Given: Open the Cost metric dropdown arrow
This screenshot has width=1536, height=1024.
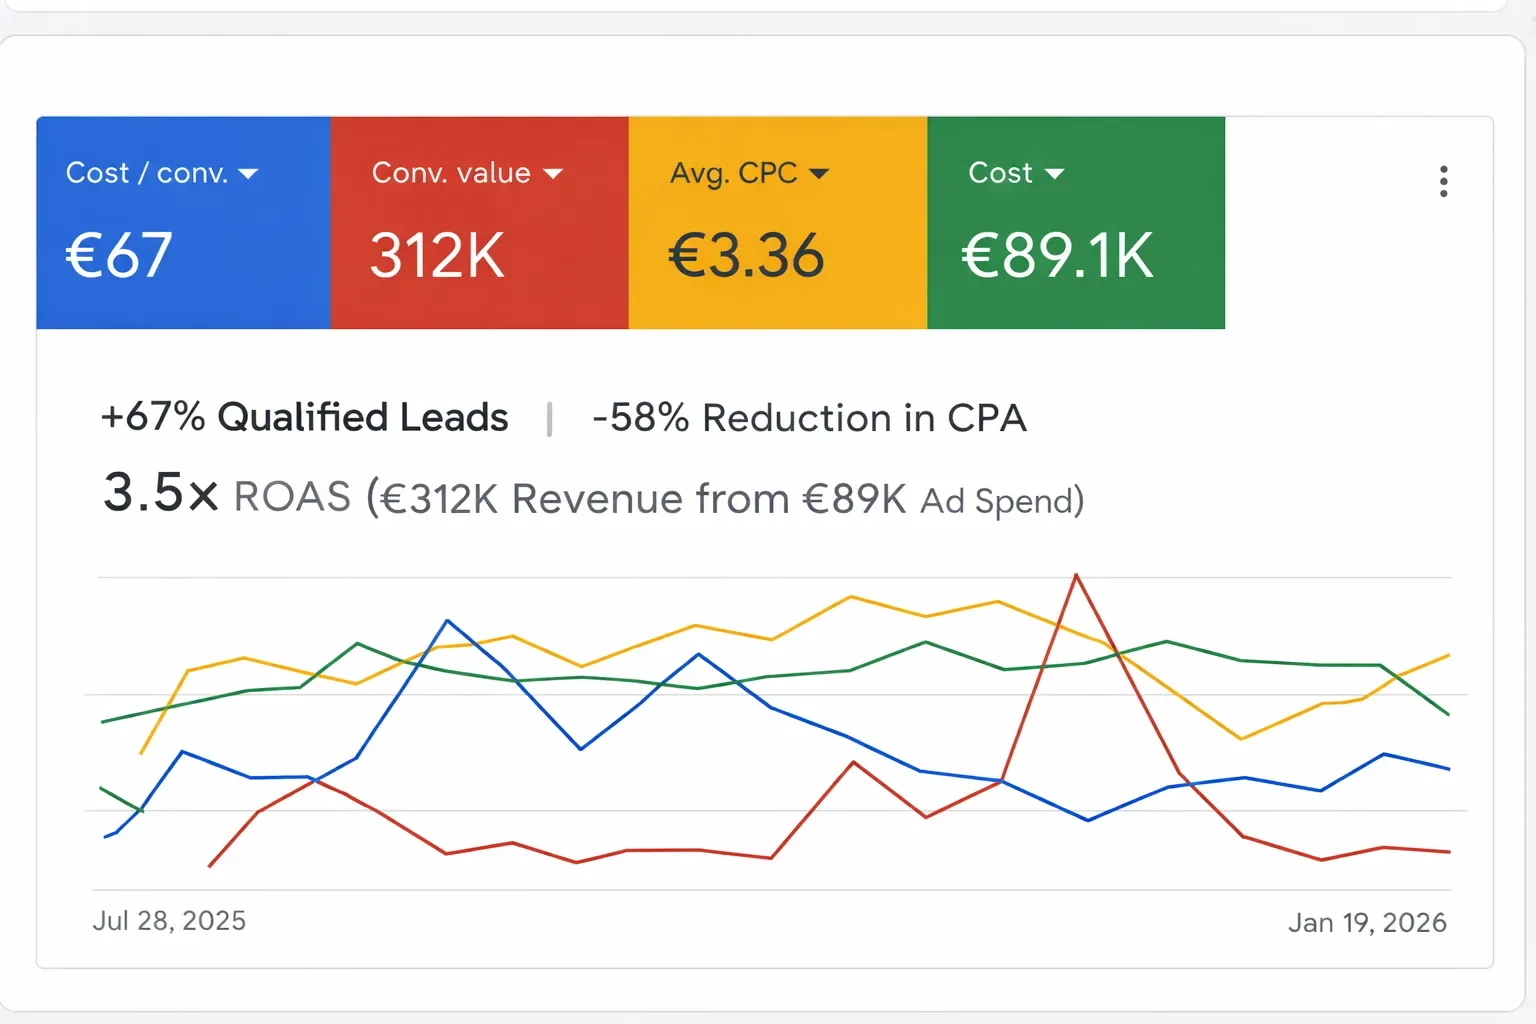Looking at the screenshot, I should tap(1057, 172).
